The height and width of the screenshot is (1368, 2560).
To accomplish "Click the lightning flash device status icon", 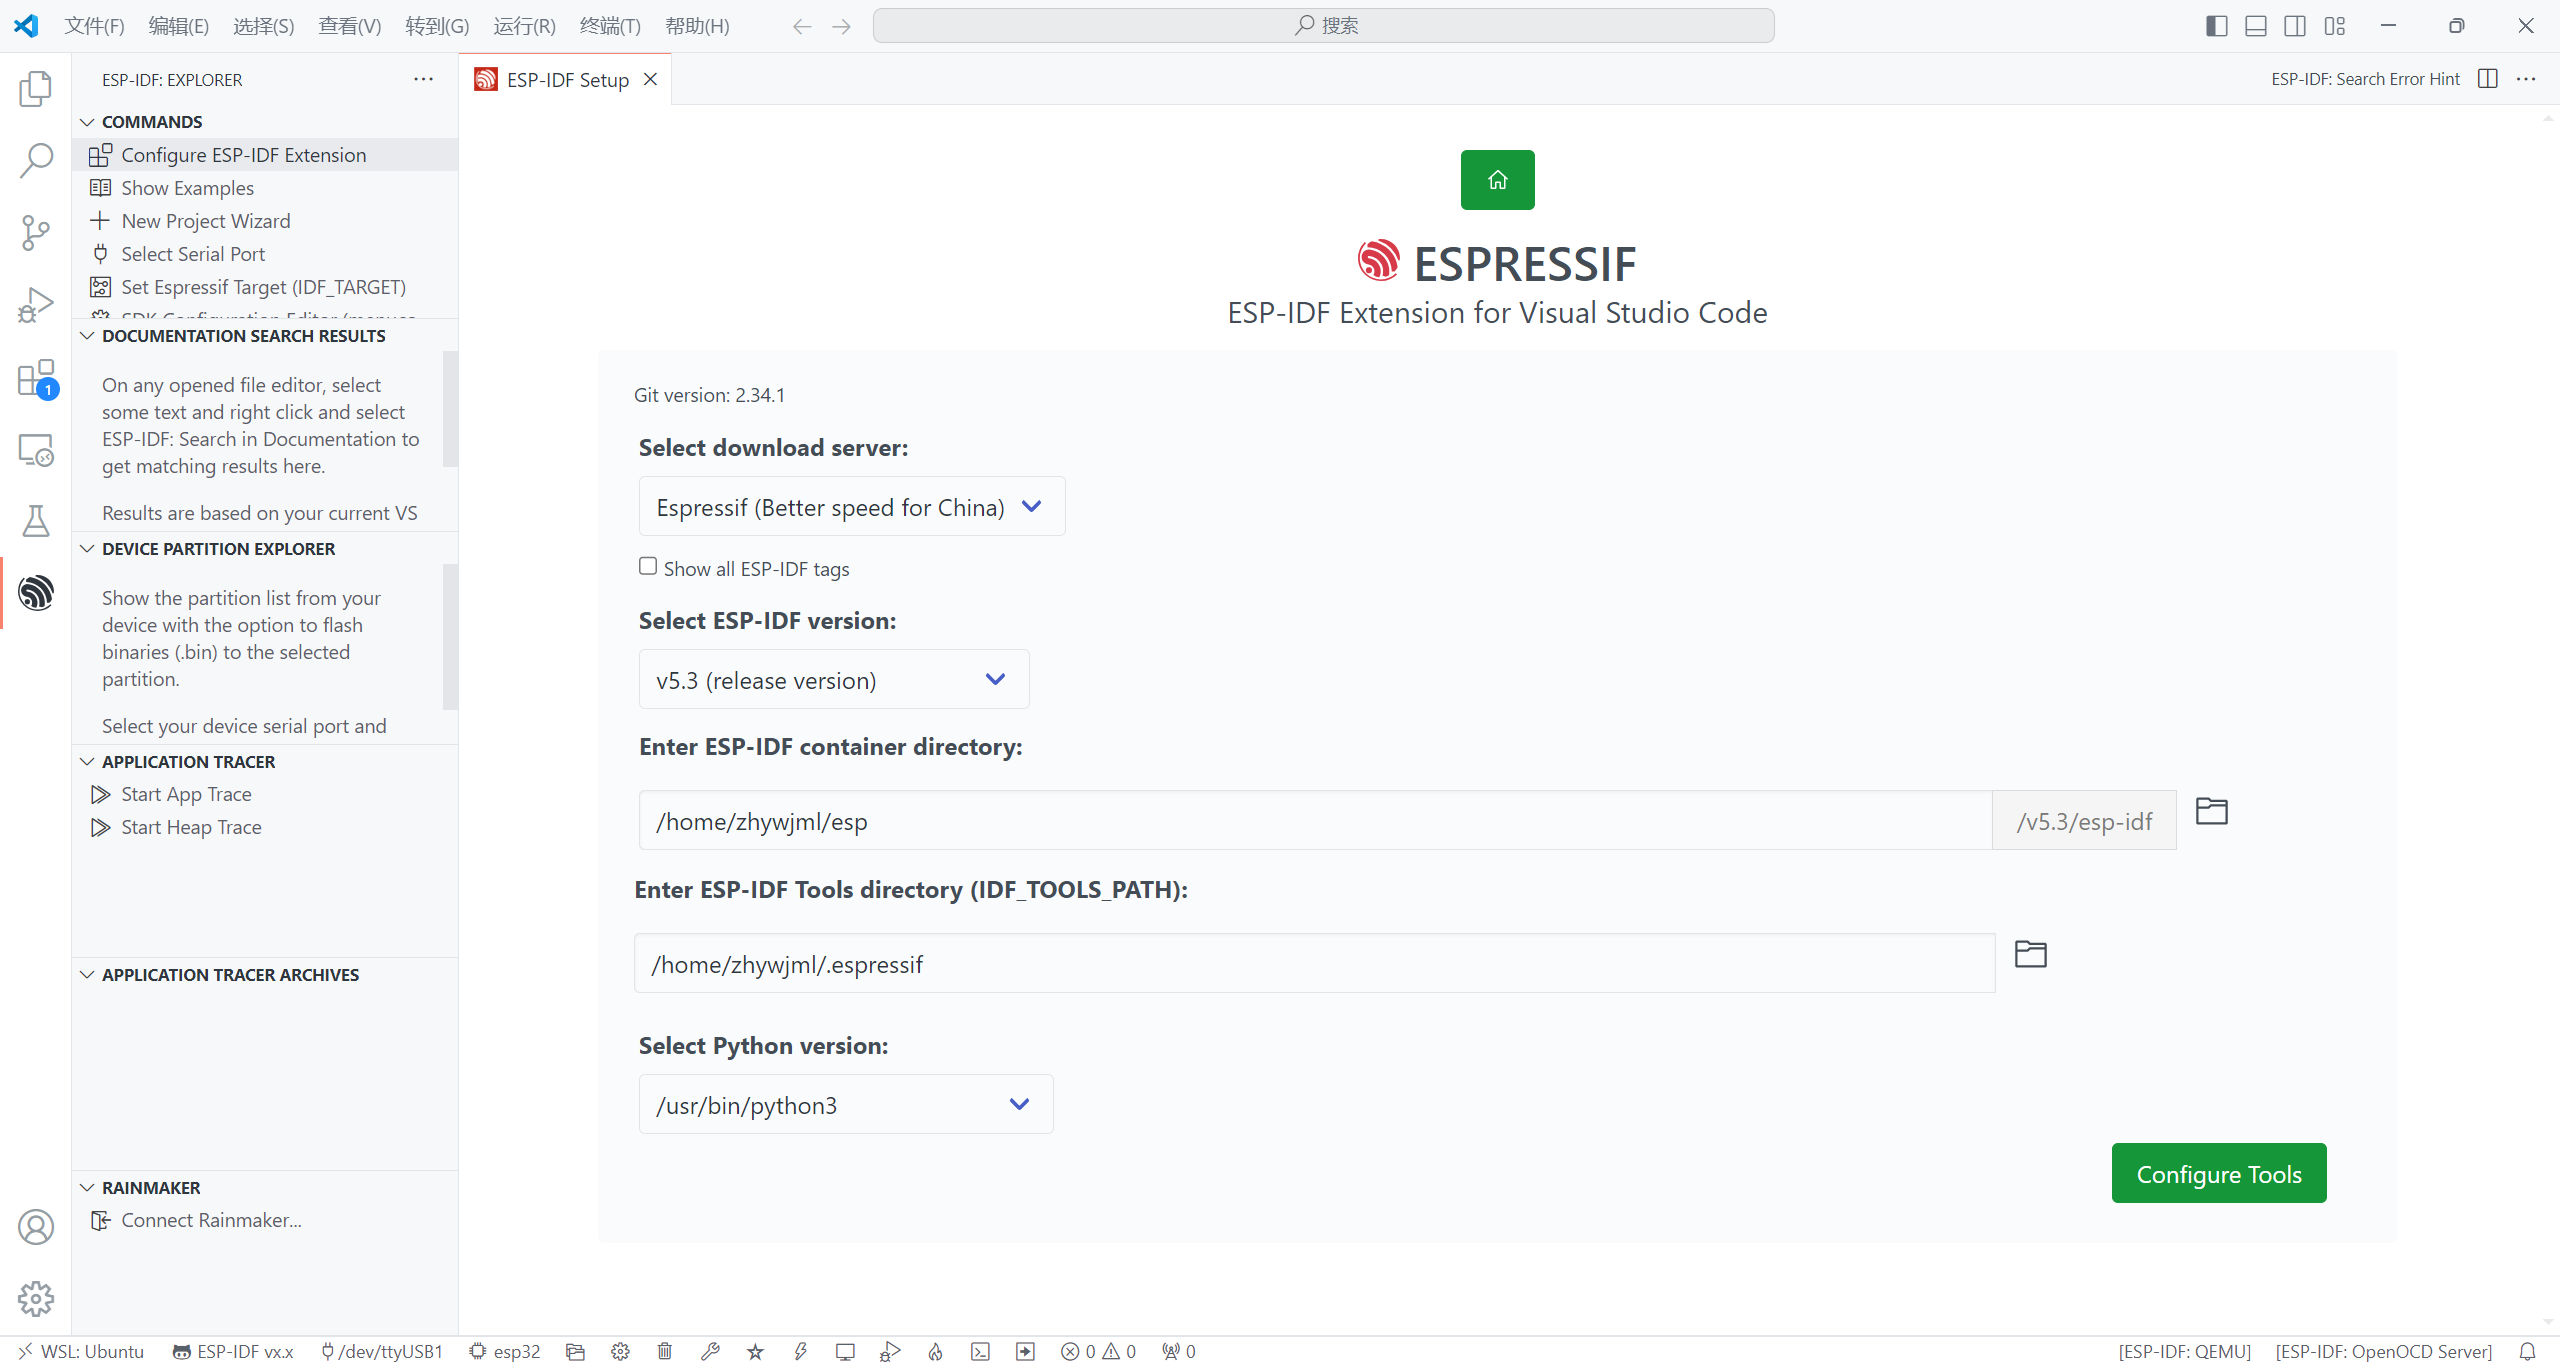I will (800, 1352).
